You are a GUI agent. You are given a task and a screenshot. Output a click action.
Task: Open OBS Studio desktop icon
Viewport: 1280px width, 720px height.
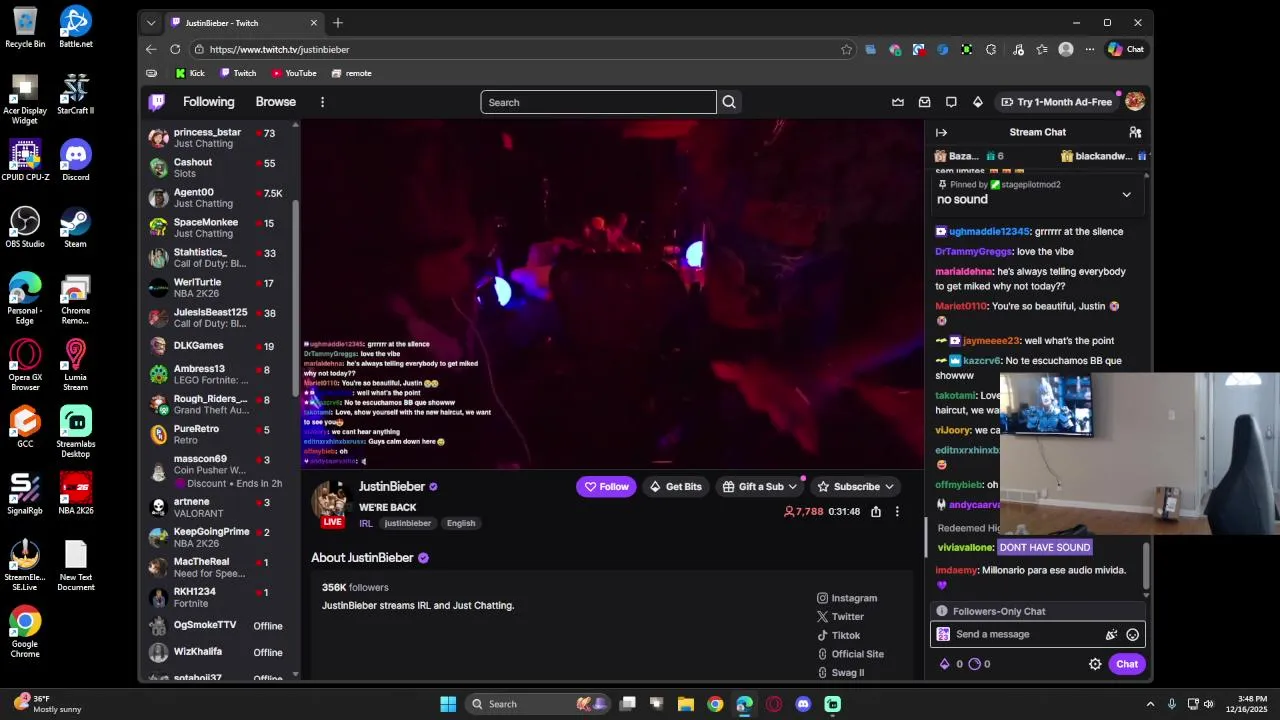[25, 228]
